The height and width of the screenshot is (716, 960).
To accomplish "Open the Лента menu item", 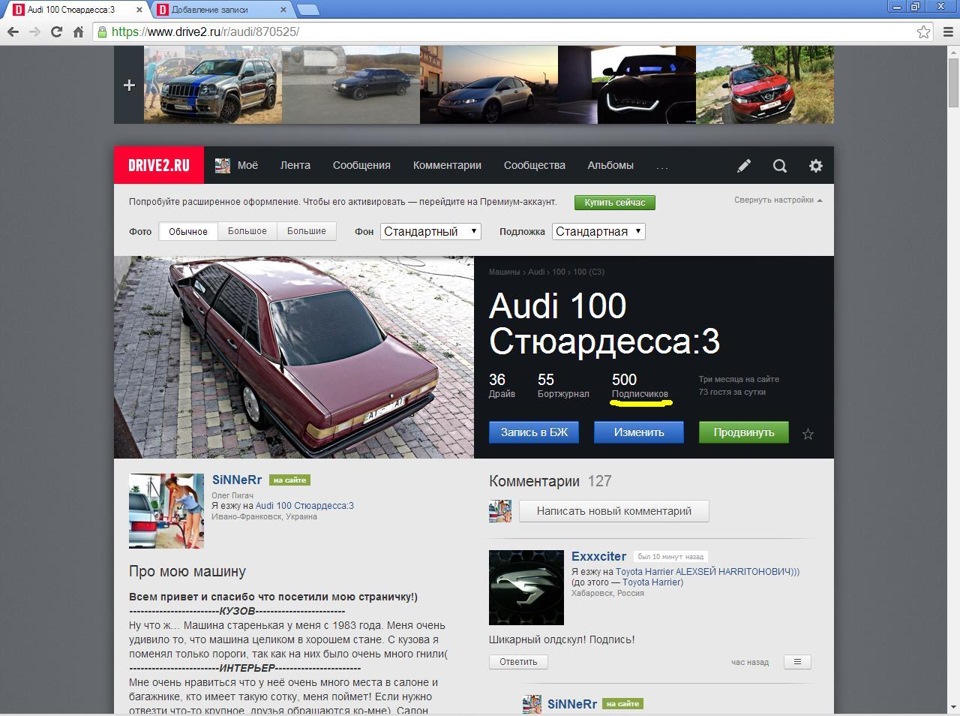I will [x=295, y=165].
